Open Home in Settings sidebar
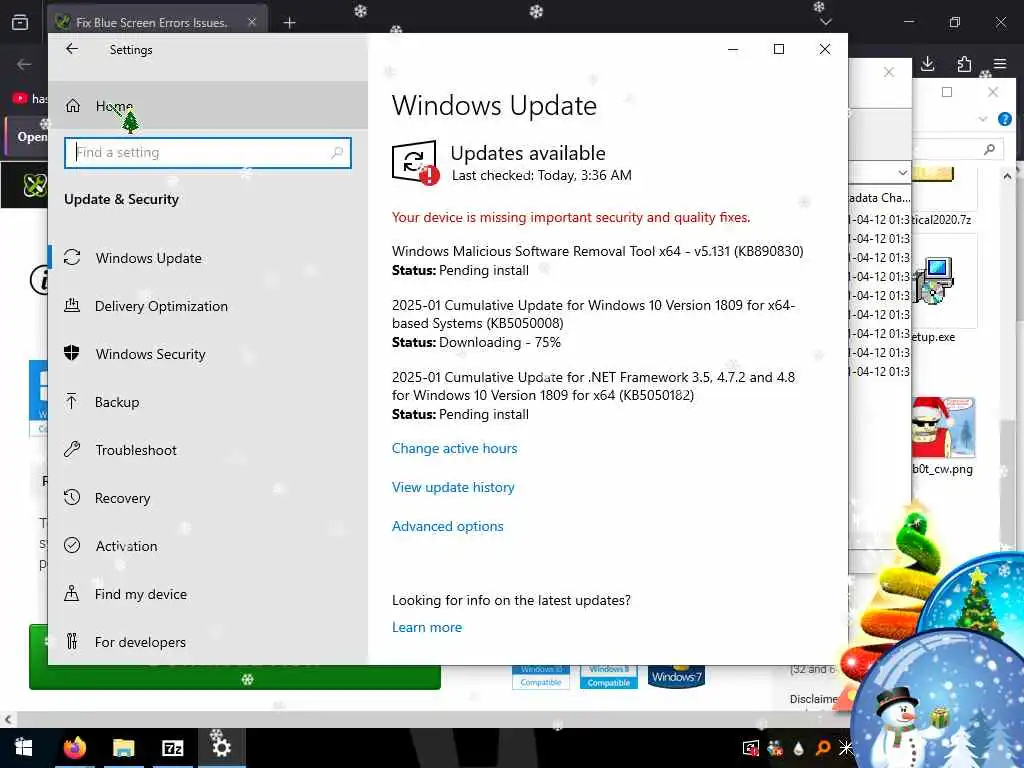This screenshot has height=768, width=1024. click(208, 105)
